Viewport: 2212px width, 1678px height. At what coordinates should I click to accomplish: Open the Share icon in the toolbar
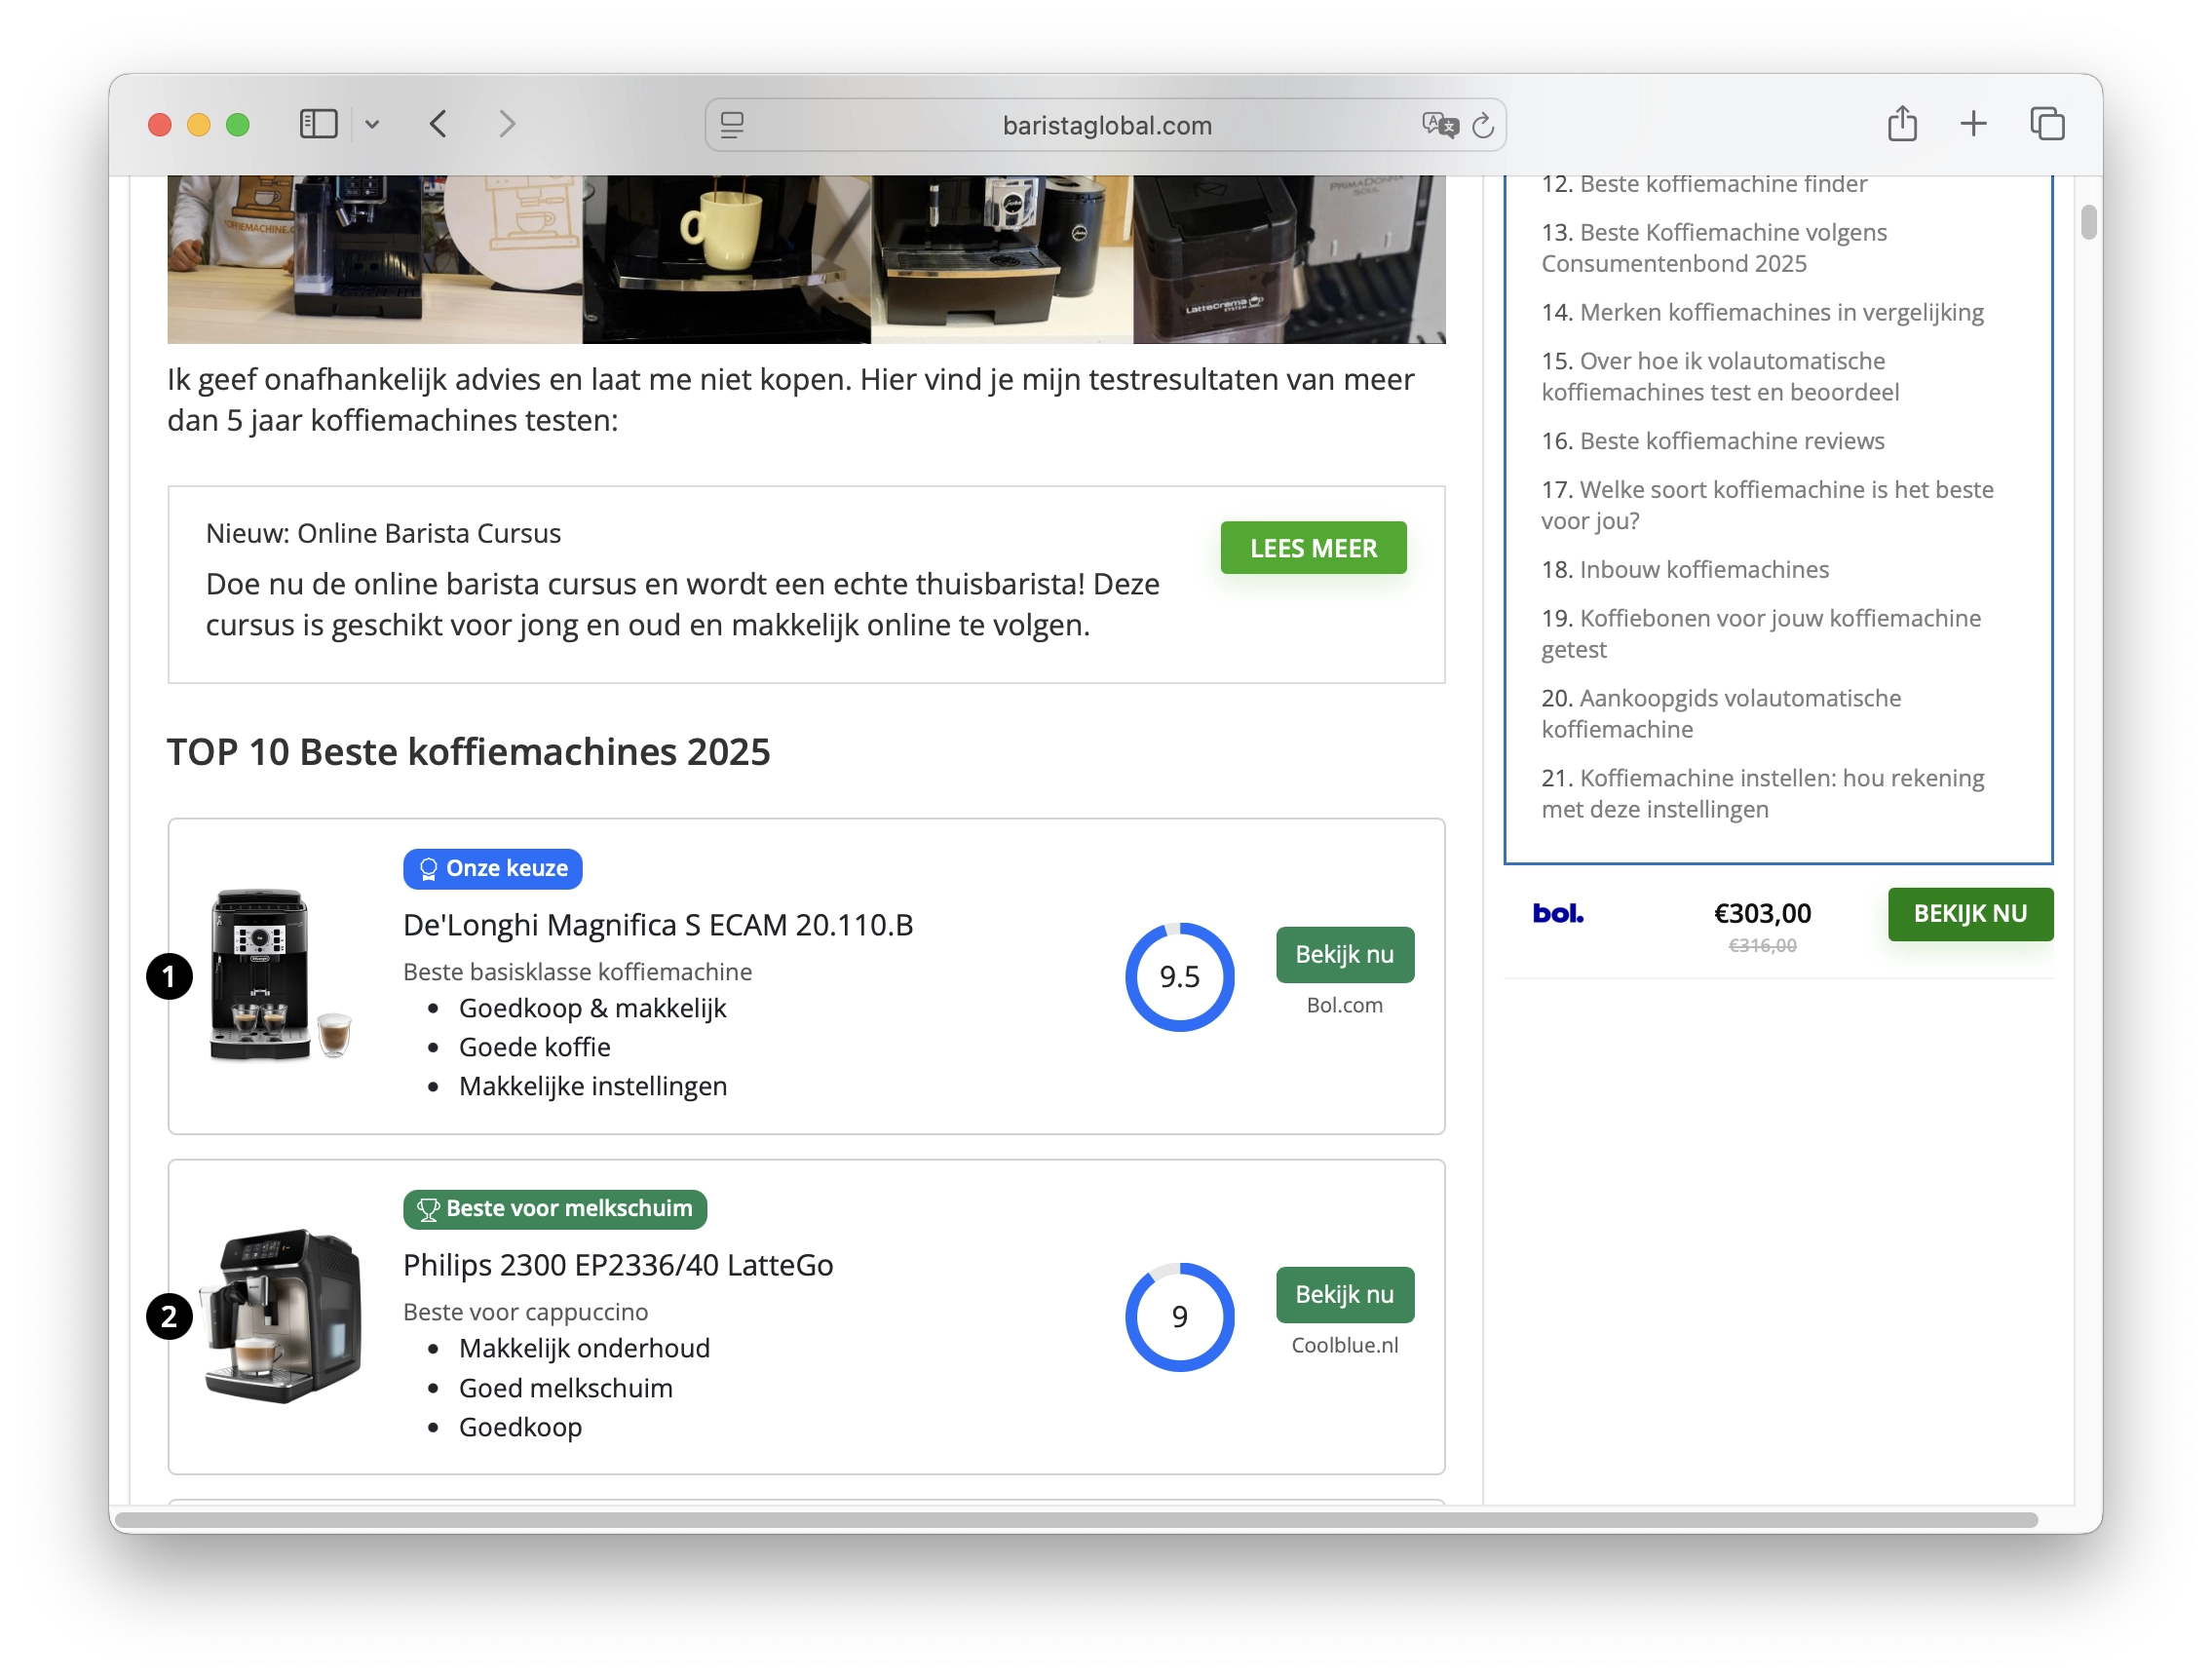(x=1901, y=124)
